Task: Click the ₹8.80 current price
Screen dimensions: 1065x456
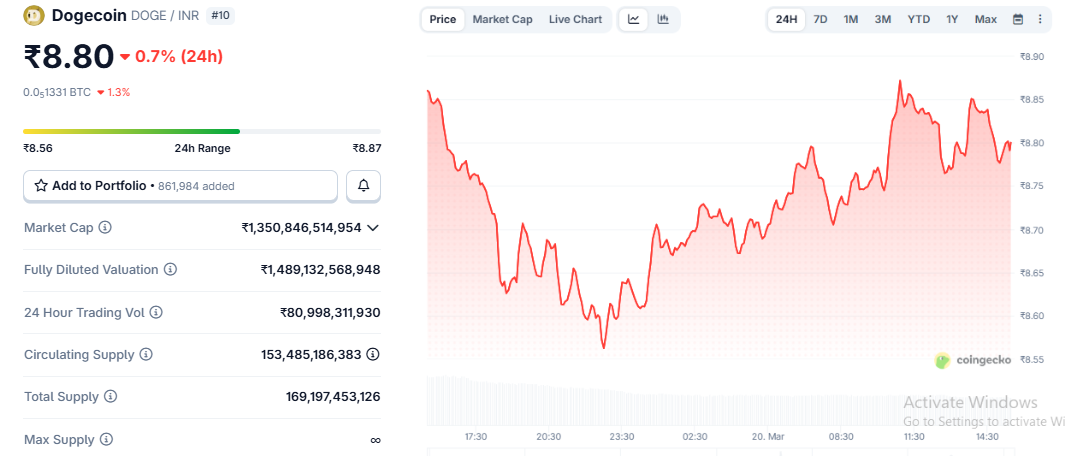Action: 69,56
